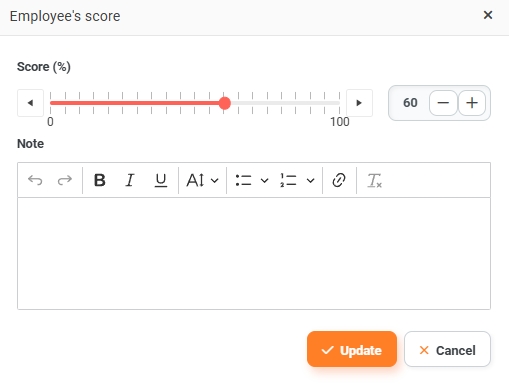Click the numbered list icon
Viewport: 509px width, 387px height.
click(x=288, y=180)
